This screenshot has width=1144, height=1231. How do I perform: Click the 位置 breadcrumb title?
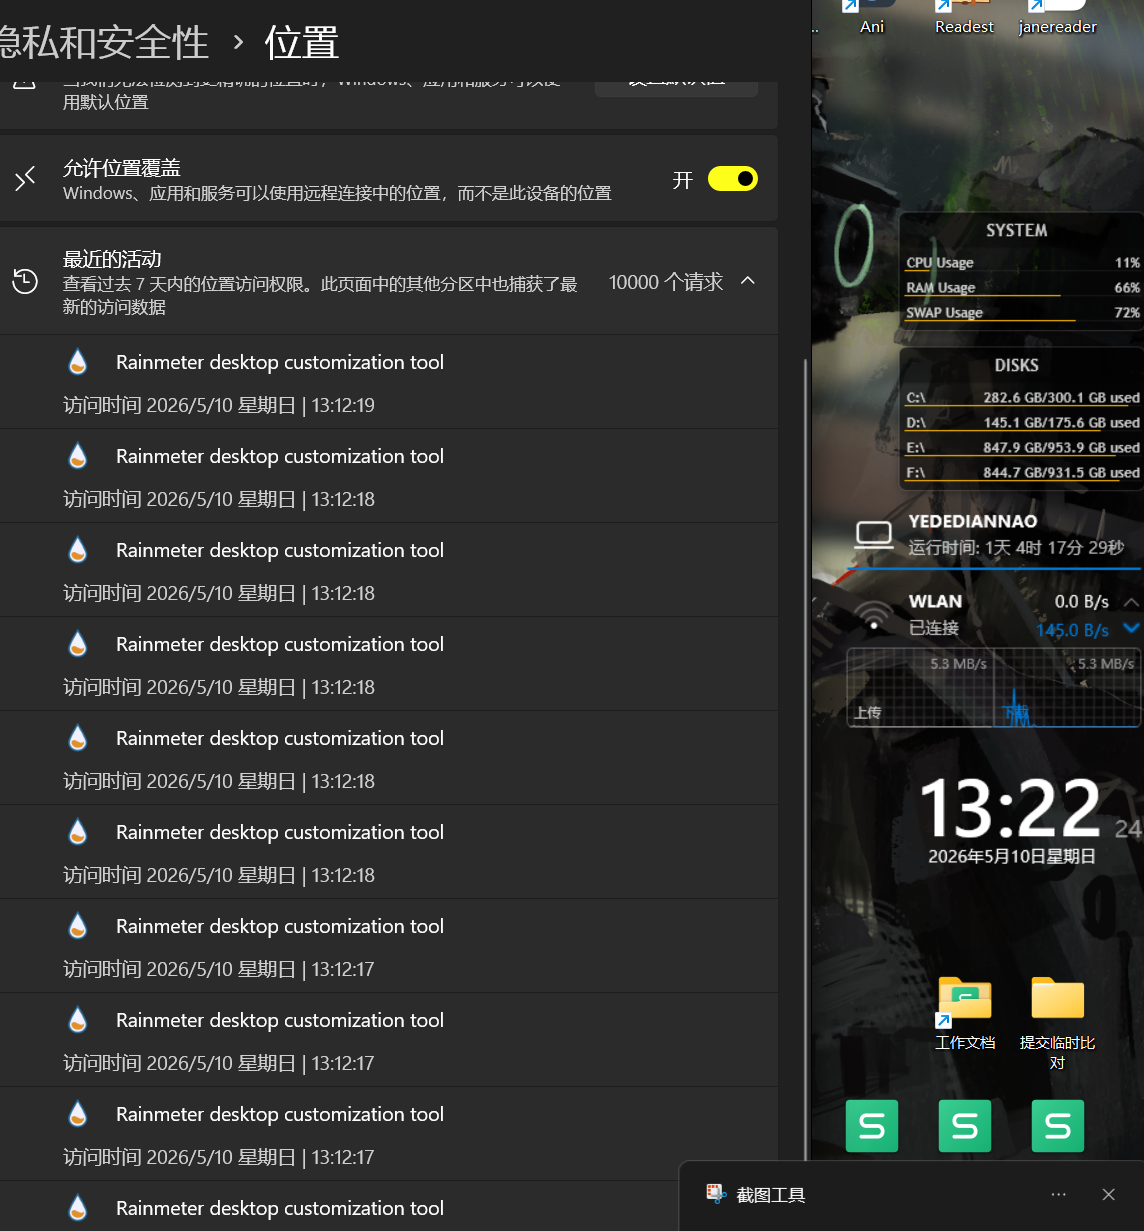pos(301,43)
